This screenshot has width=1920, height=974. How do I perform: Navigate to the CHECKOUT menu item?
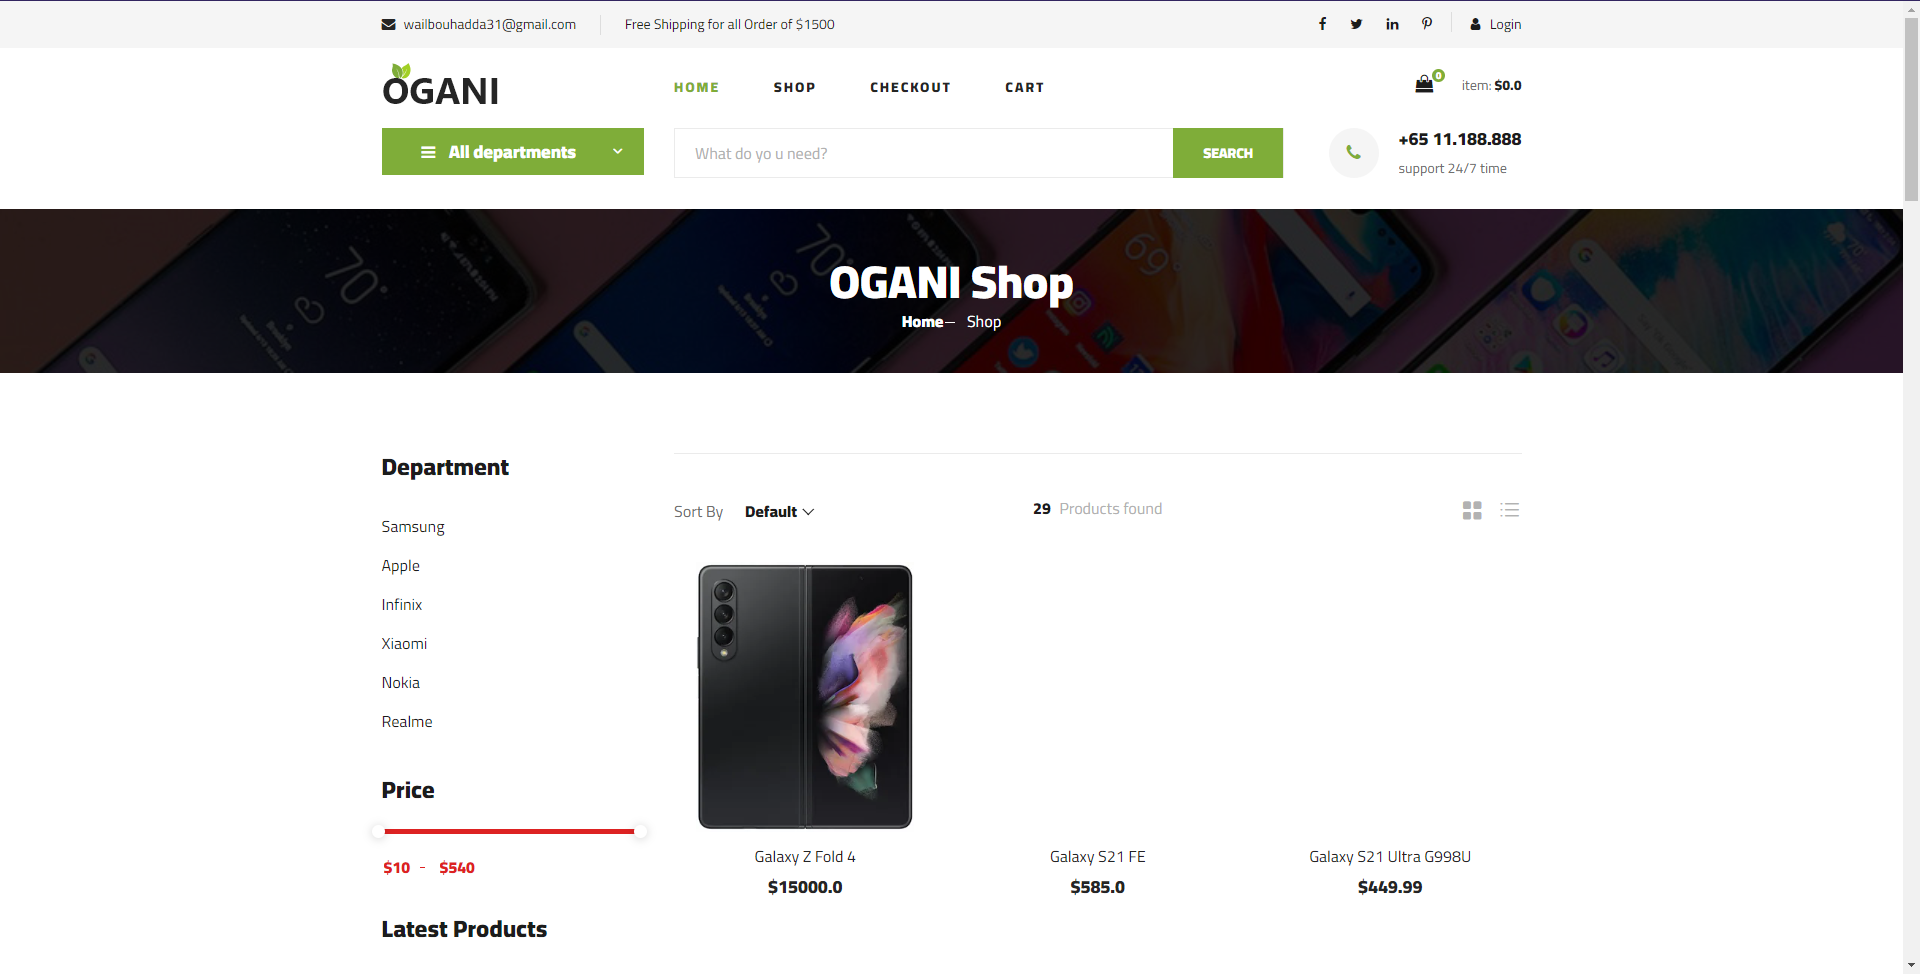tap(910, 87)
